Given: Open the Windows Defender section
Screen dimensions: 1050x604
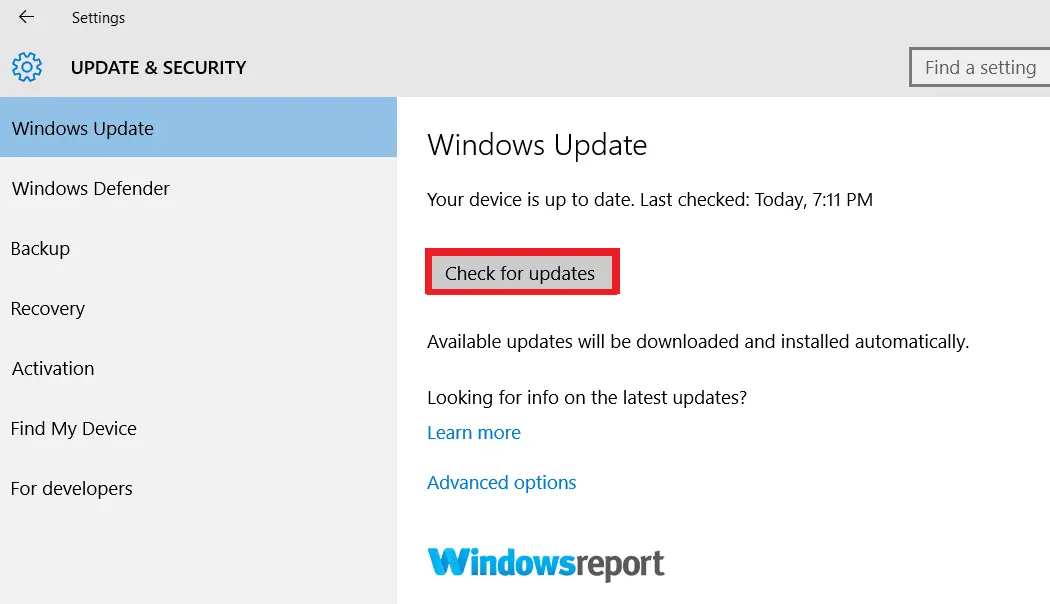Looking at the screenshot, I should coord(198,188).
